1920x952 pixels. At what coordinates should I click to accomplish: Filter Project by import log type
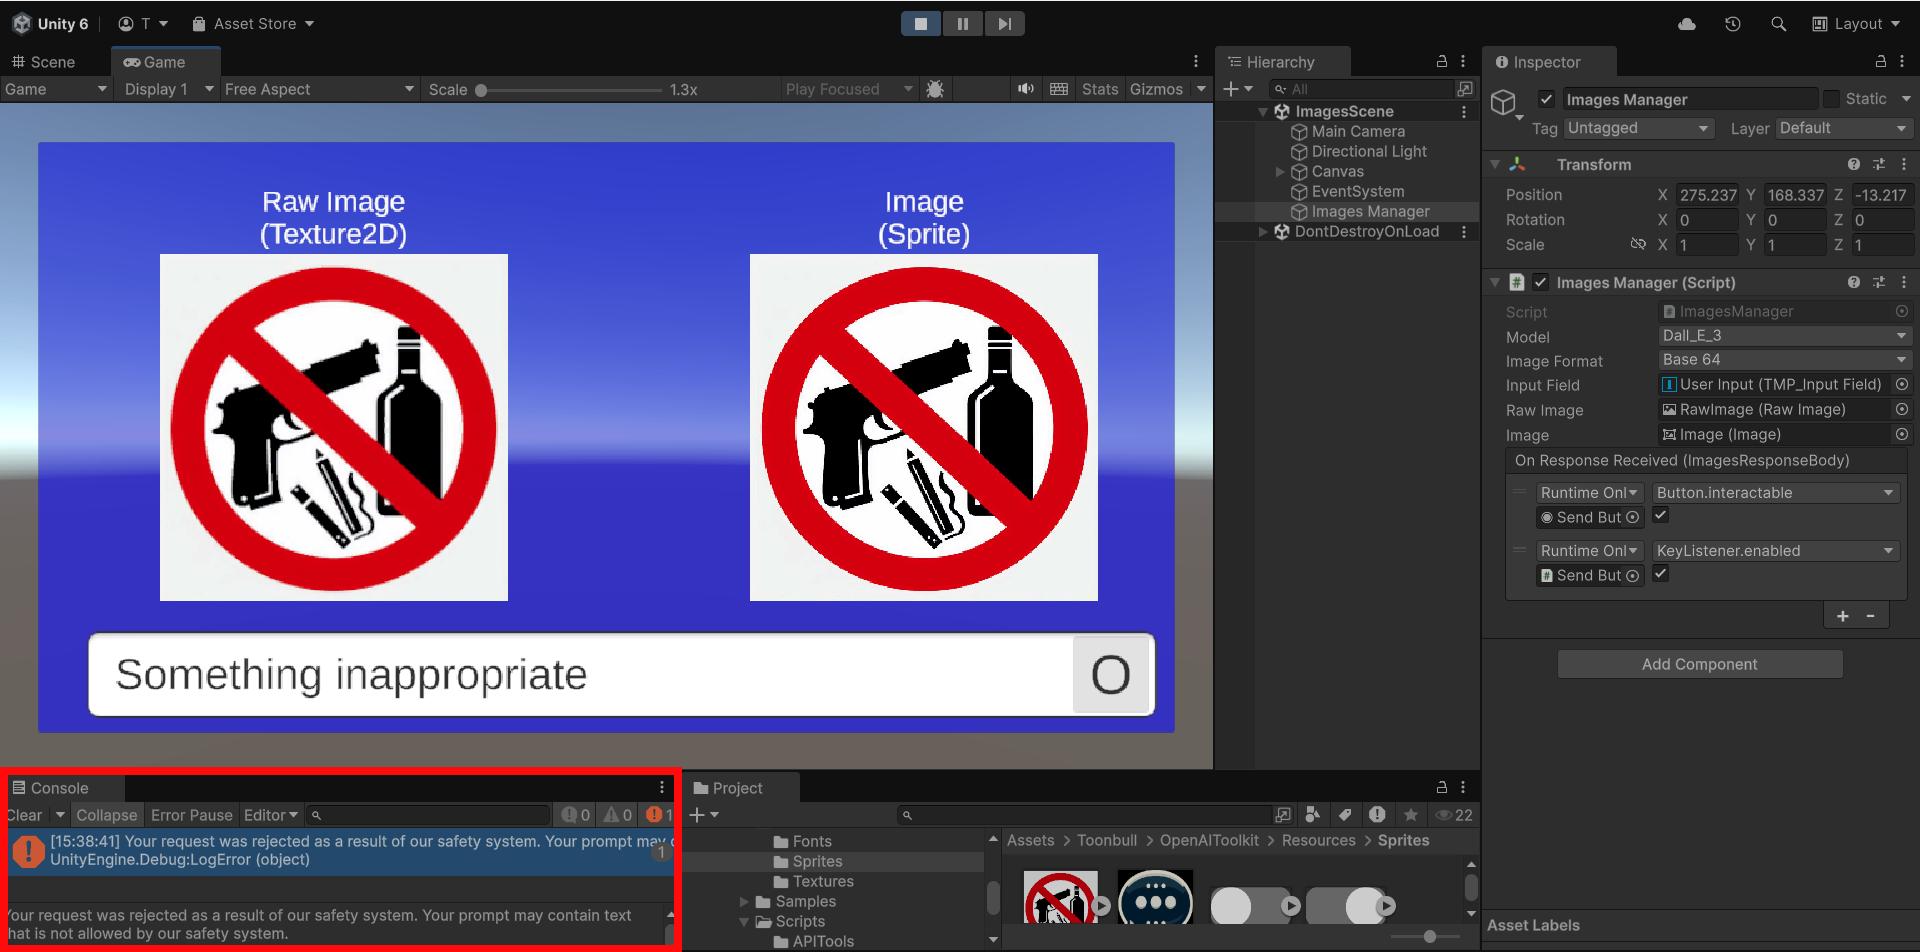1377,815
